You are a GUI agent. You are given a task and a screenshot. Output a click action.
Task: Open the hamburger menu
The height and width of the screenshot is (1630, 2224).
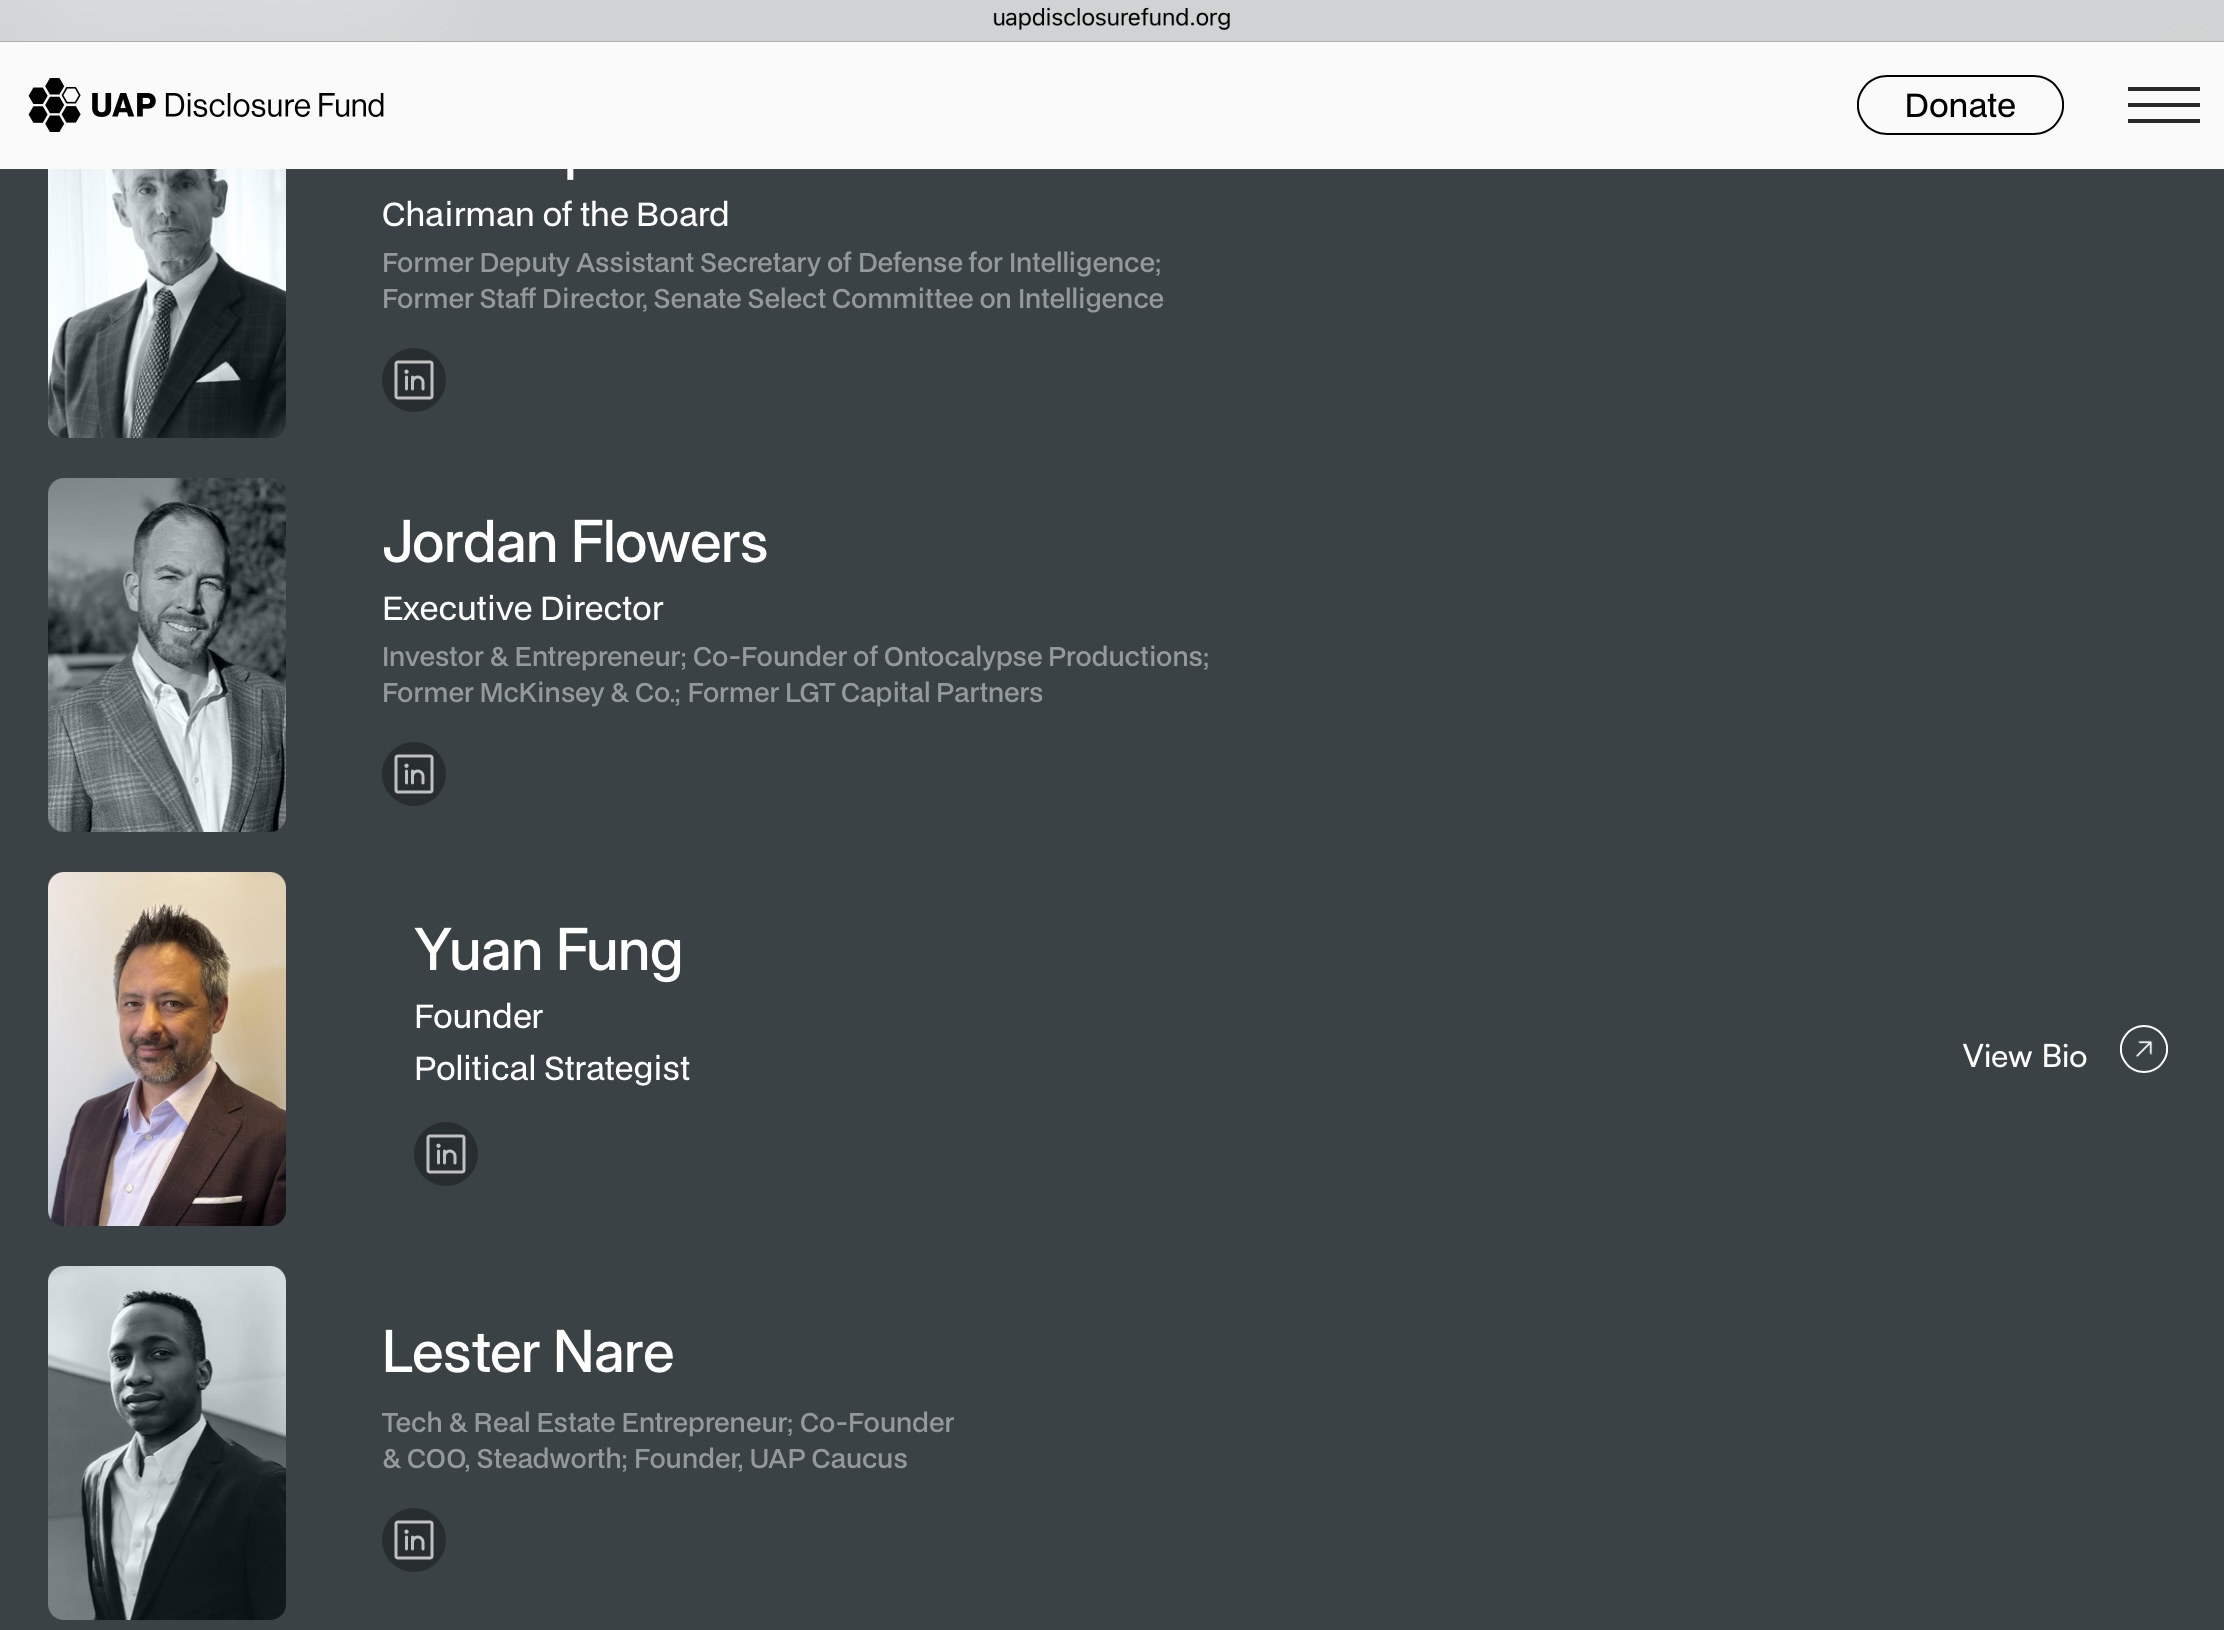[x=2163, y=105]
